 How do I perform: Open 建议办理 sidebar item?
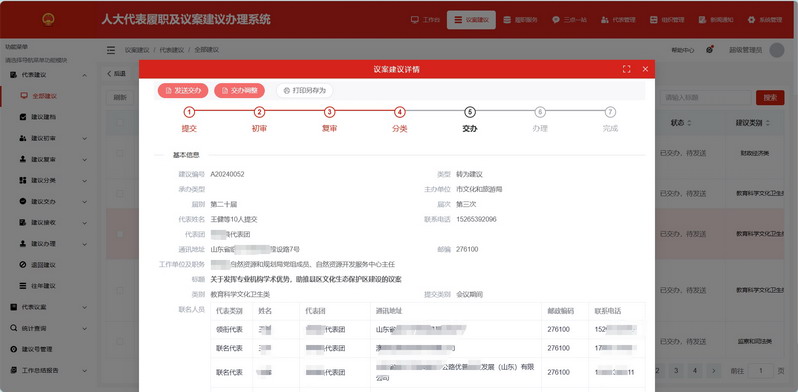pos(44,243)
